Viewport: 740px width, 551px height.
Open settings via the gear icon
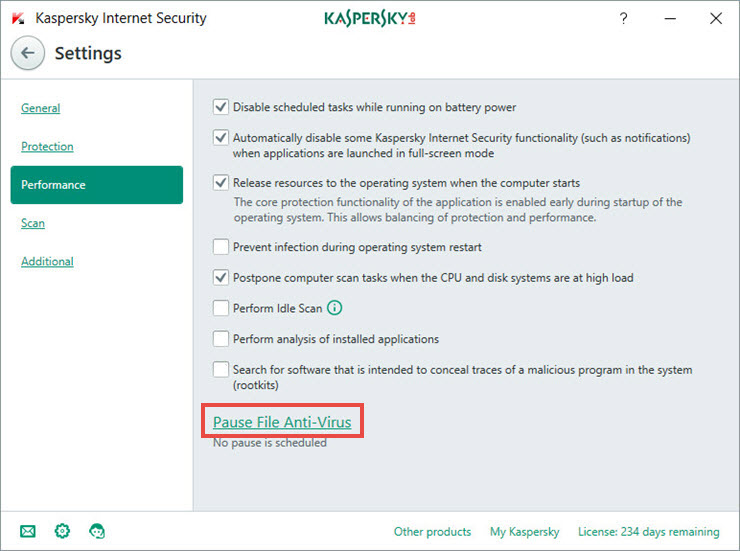coord(62,531)
